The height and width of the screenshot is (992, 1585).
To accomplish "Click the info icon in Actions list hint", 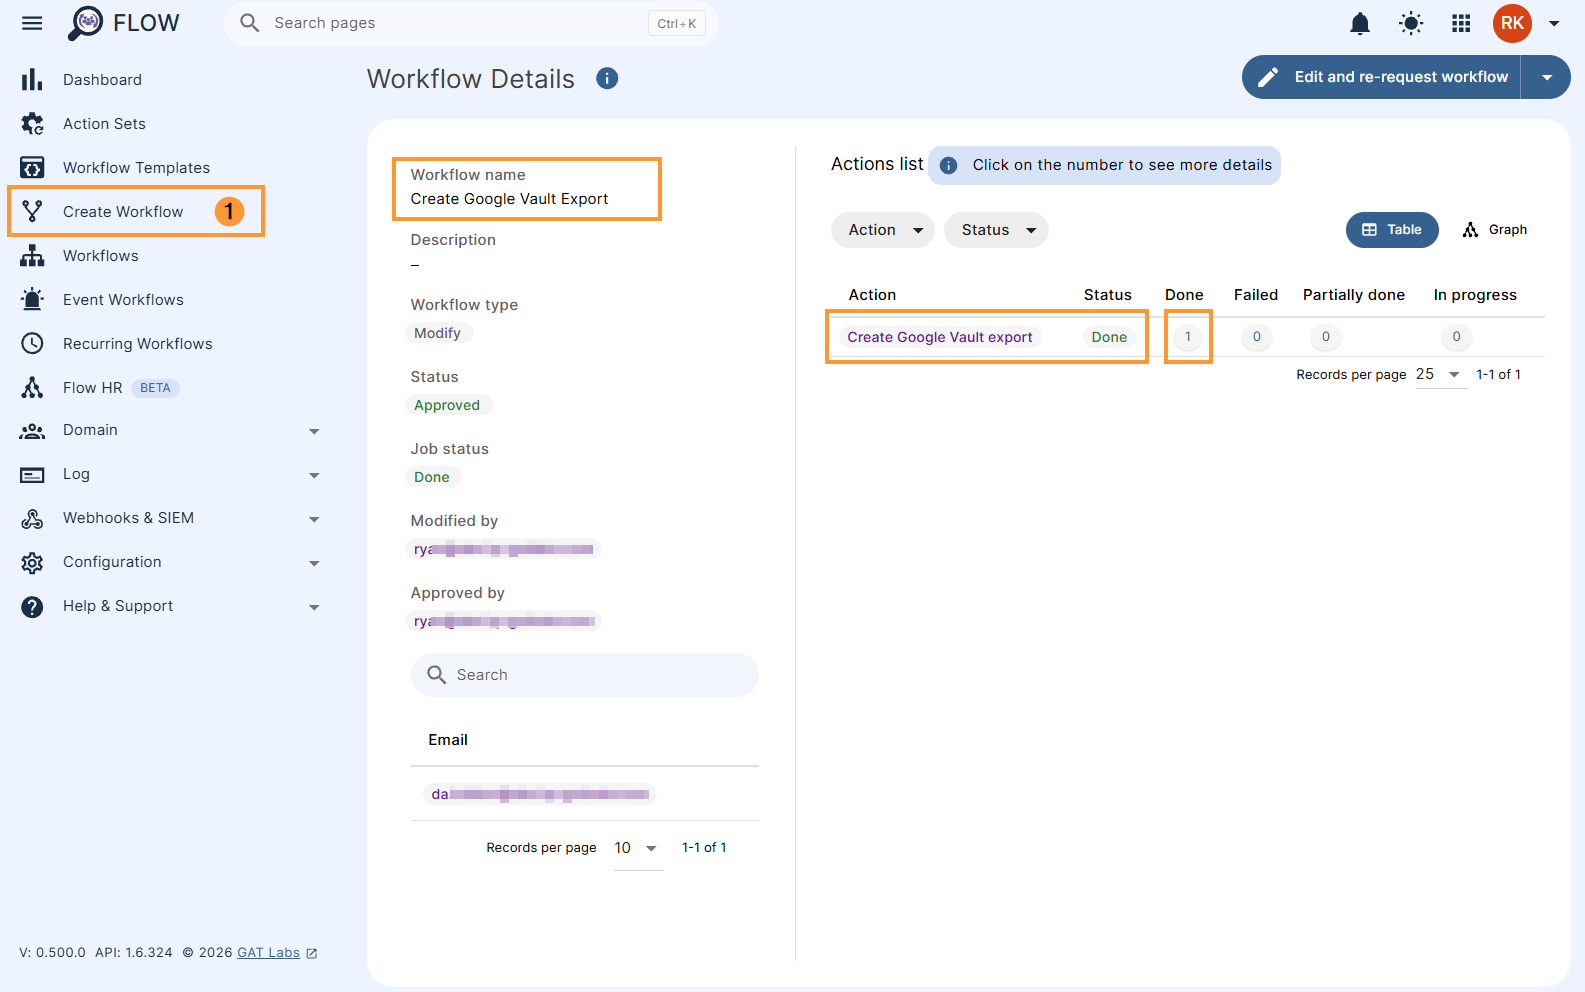I will point(948,165).
